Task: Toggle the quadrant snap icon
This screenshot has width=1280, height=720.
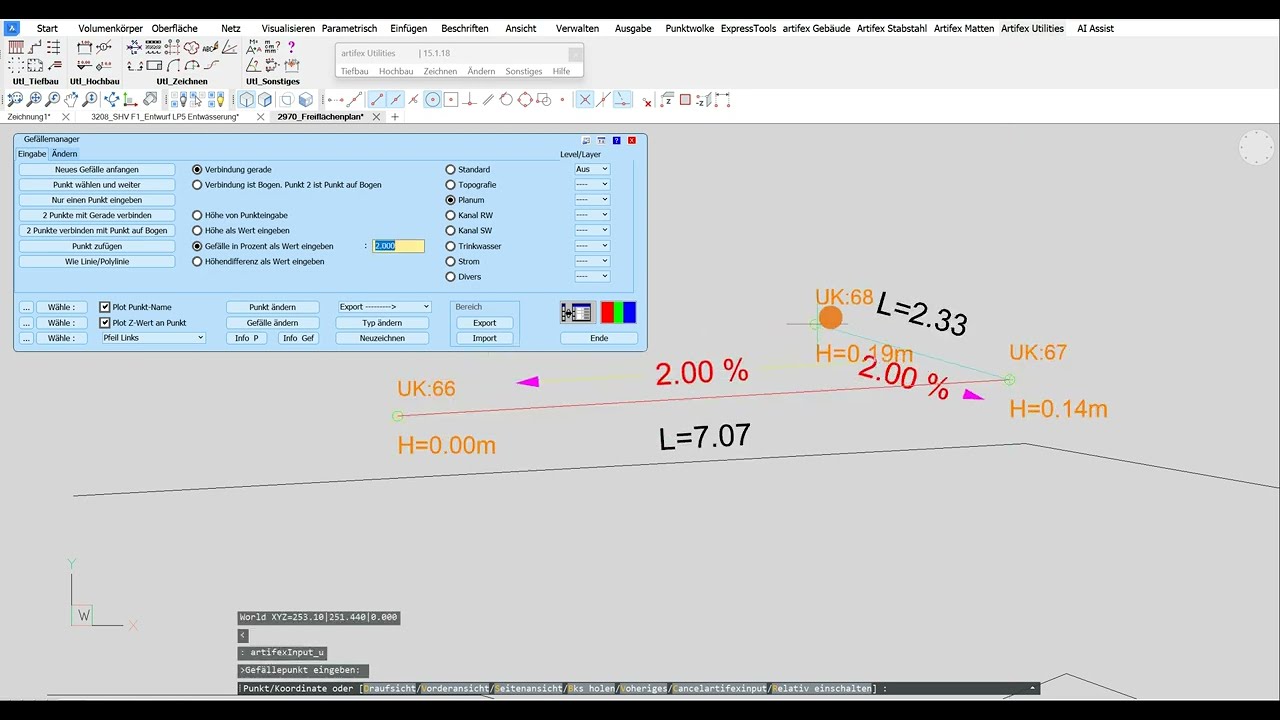Action: [525, 100]
